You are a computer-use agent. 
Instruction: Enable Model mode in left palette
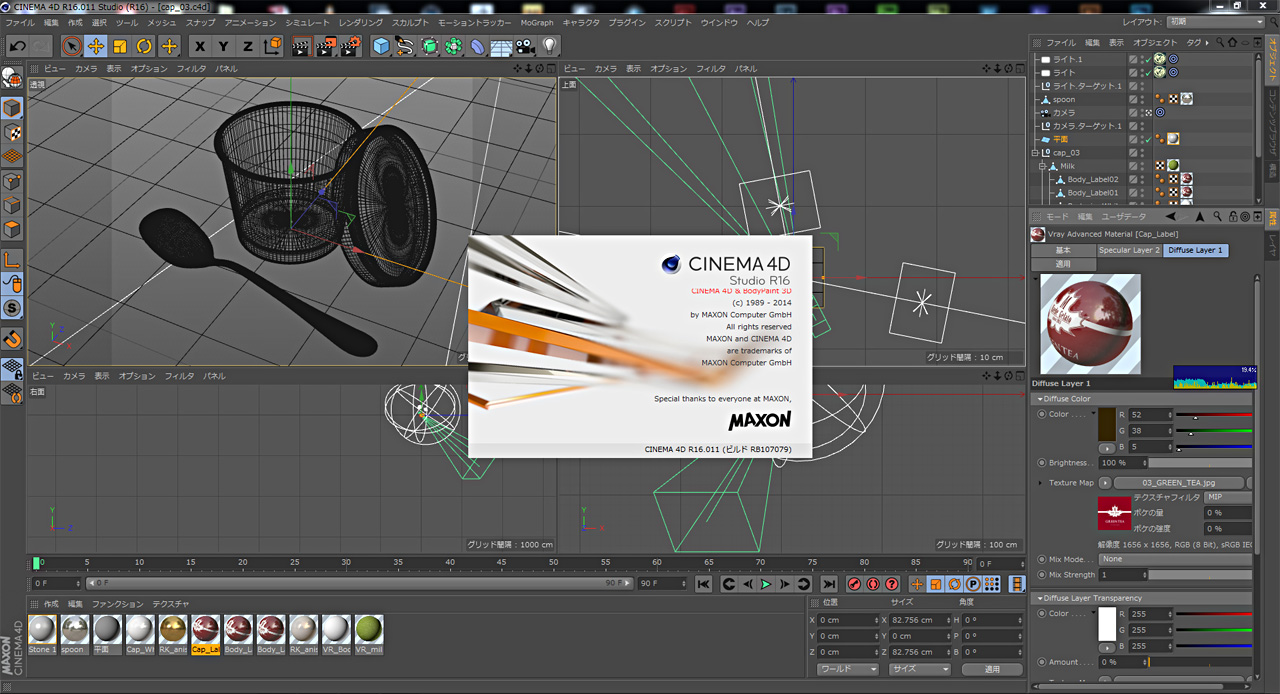12,108
